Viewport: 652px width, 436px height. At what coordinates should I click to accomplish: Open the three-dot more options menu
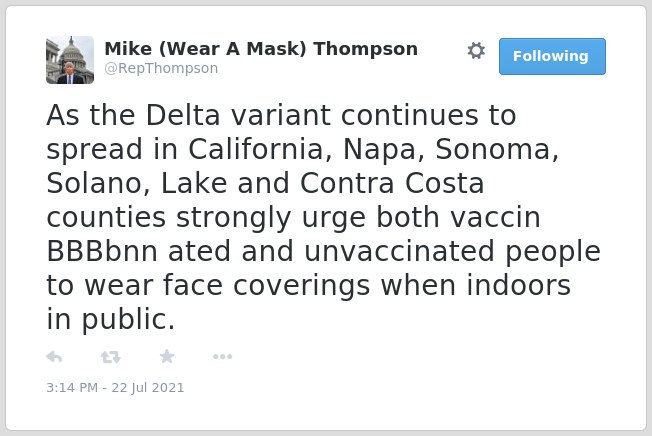(x=222, y=356)
